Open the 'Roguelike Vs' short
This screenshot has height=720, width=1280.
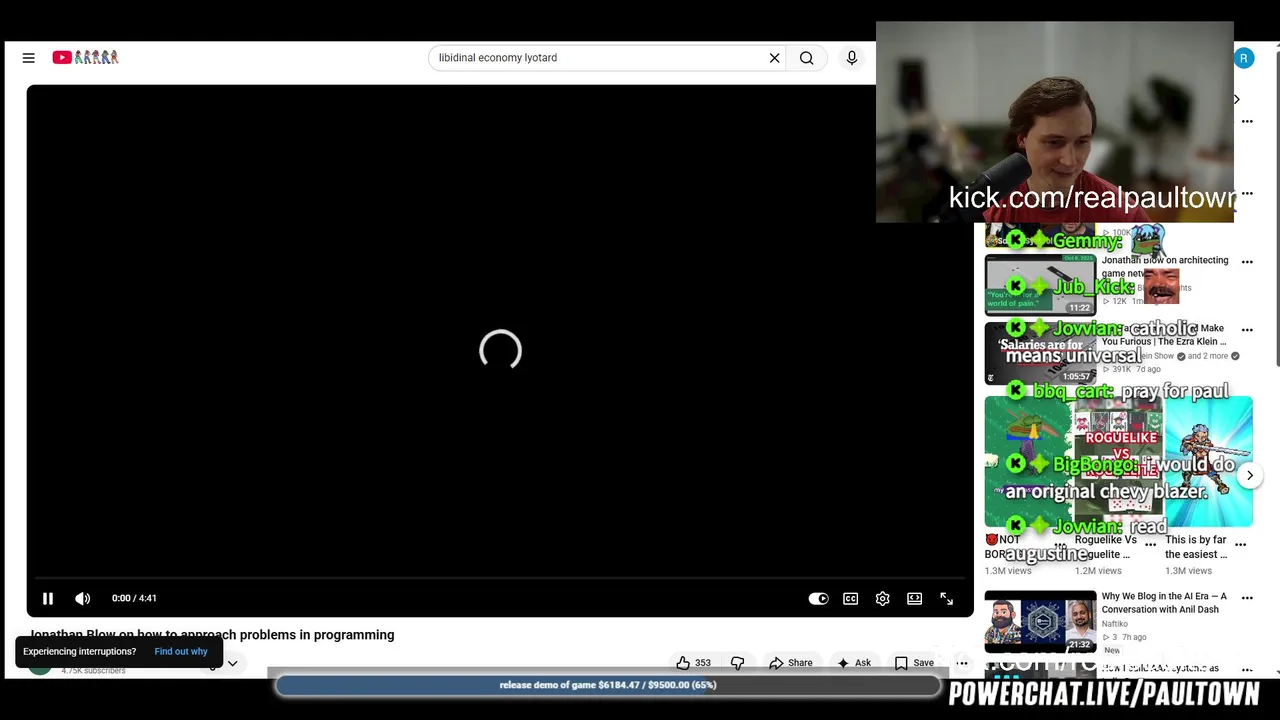(1118, 462)
